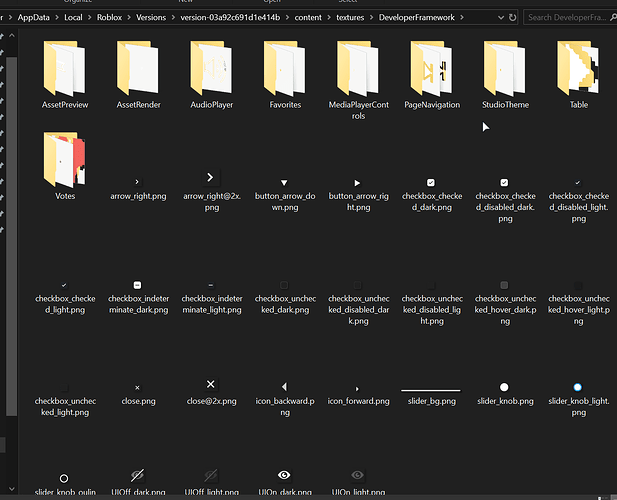The image size is (617, 500).
Task: Select the Votes folder icon
Action: [x=65, y=159]
